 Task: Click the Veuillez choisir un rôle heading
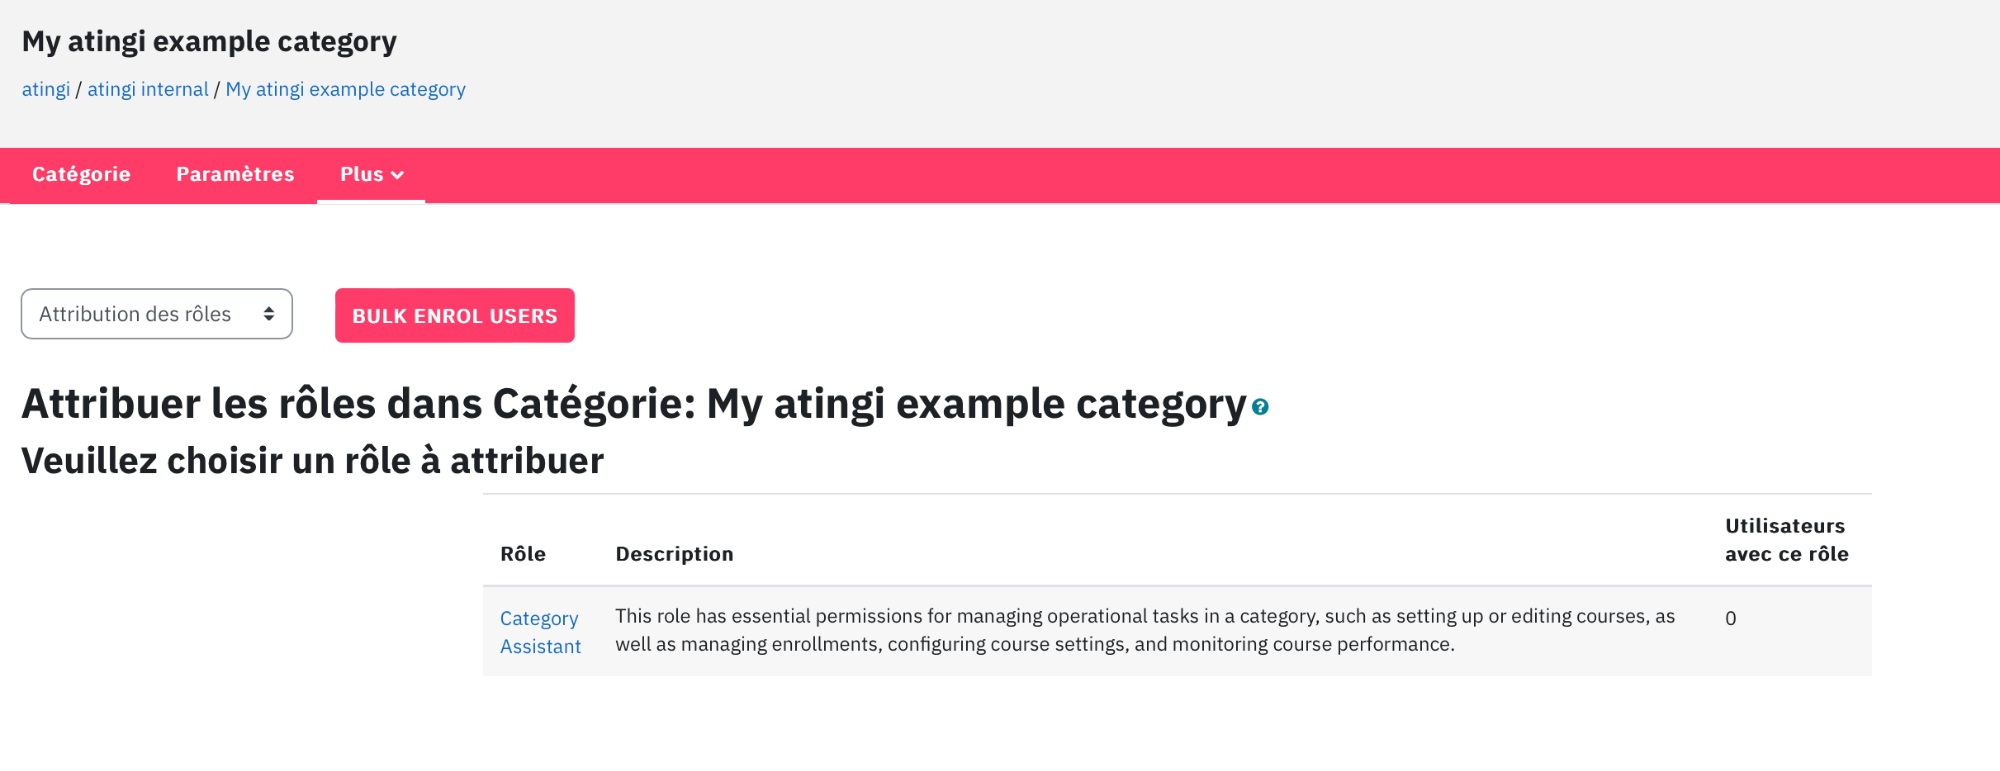click(313, 461)
